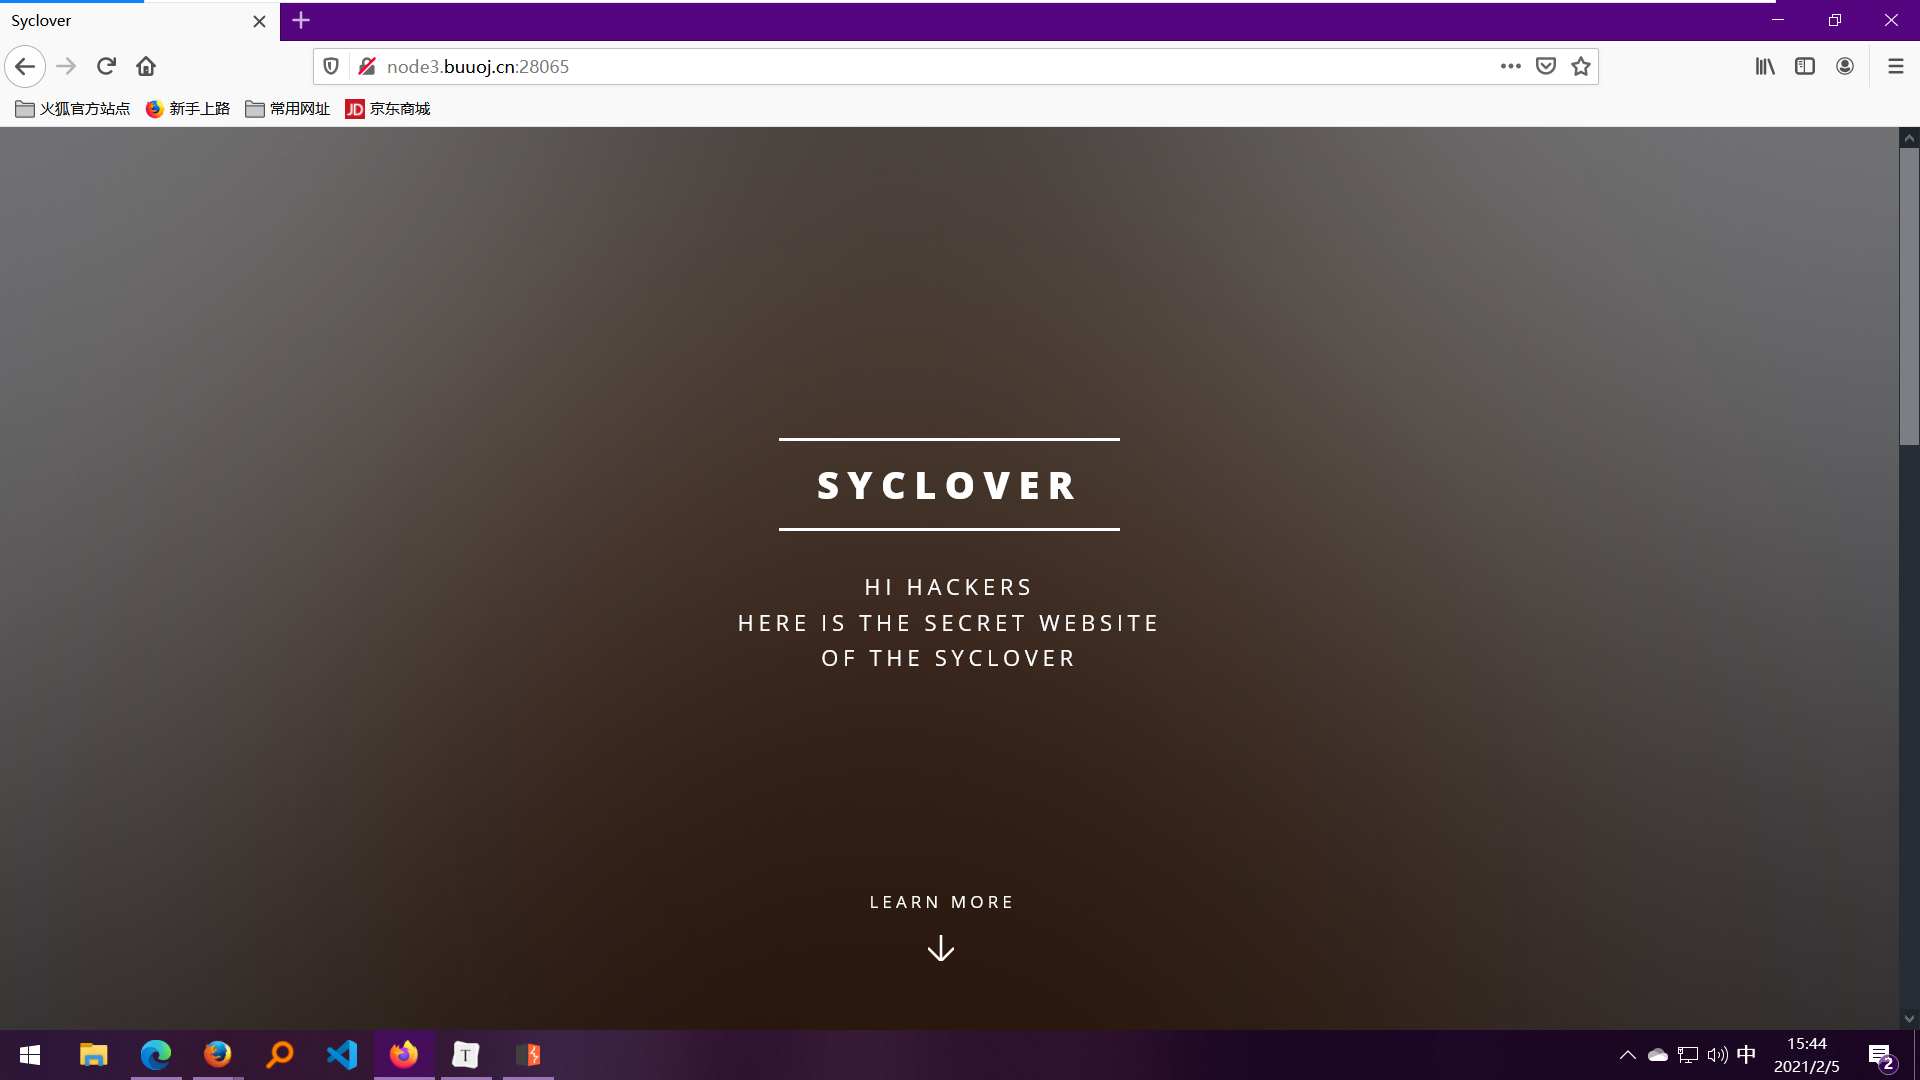Open 常用网址 bookmarks folder

[x=288, y=109]
